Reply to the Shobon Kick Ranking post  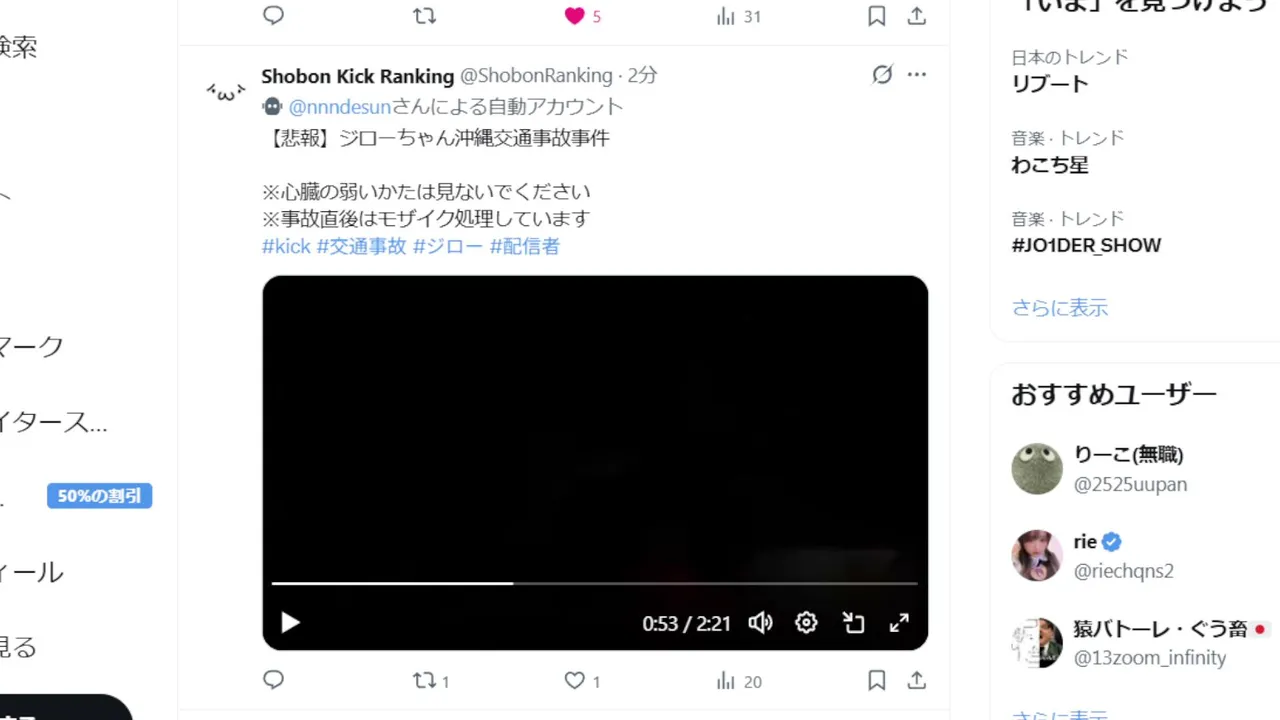click(274, 681)
